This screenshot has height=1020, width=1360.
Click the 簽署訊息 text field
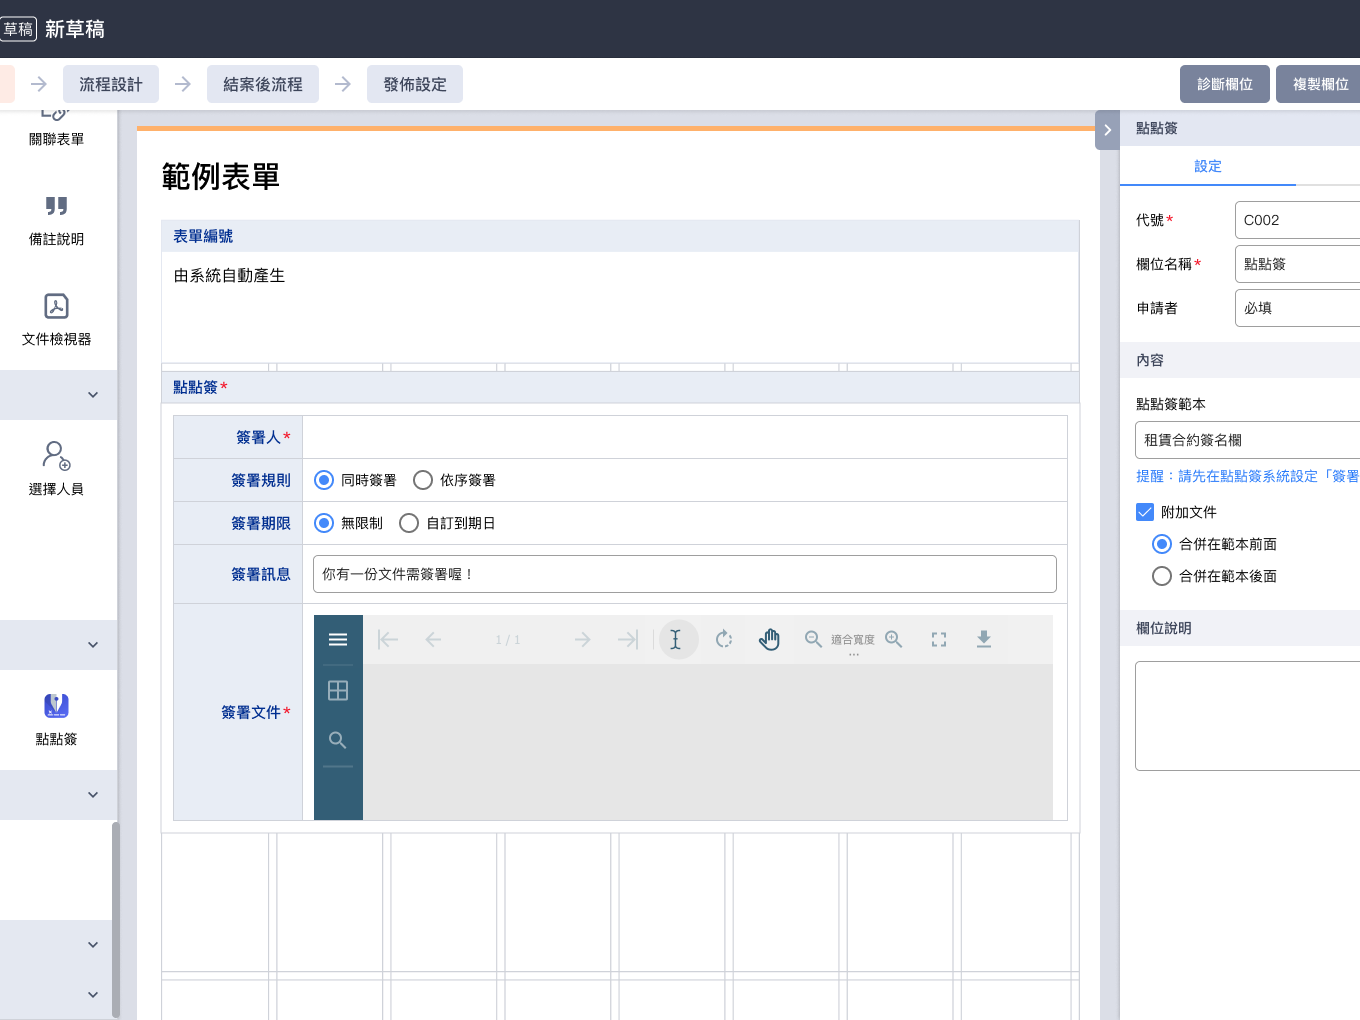[x=685, y=574]
